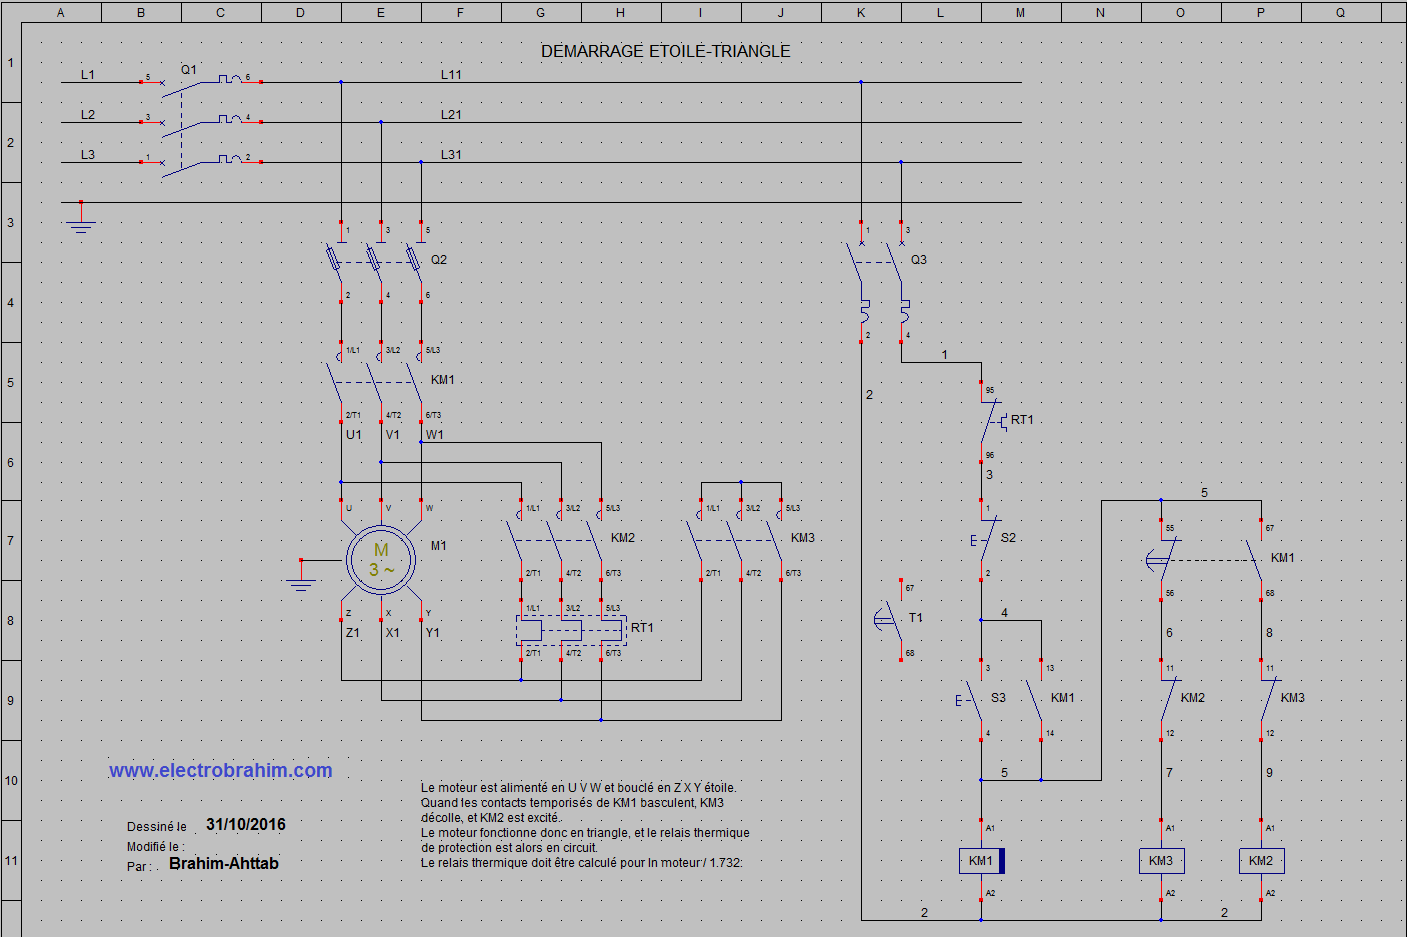
Task: Select column header K on the ruler
Action: pos(861,12)
